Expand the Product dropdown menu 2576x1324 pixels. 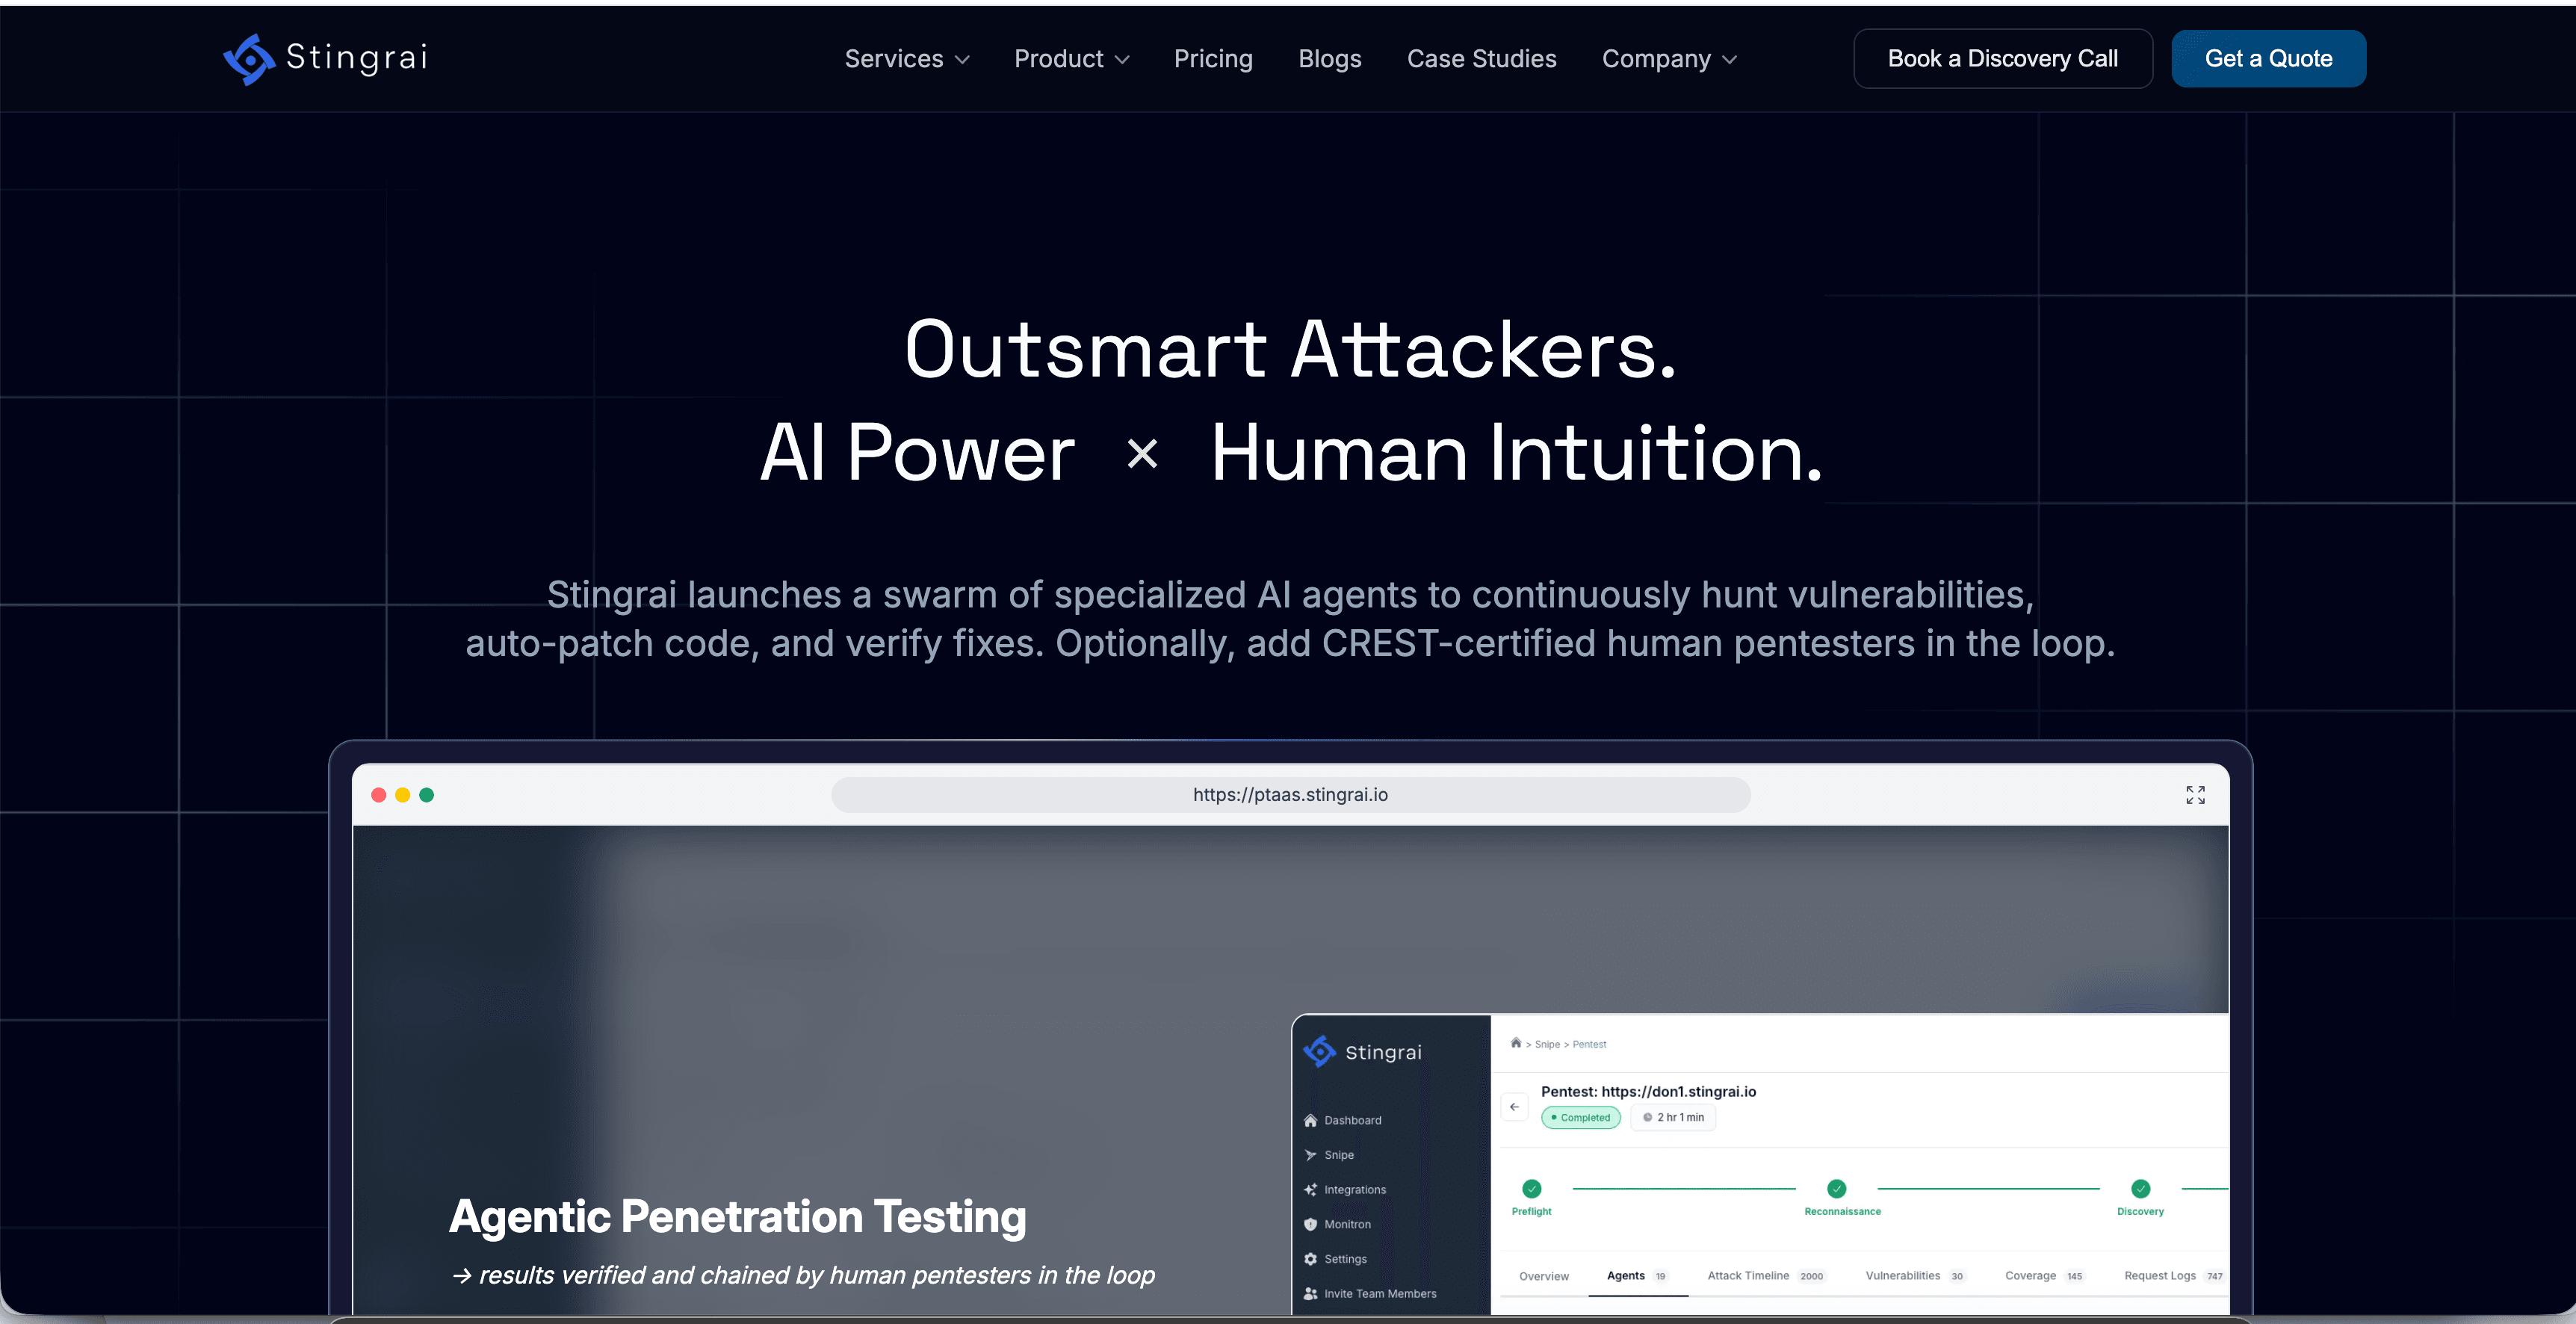[1072, 59]
